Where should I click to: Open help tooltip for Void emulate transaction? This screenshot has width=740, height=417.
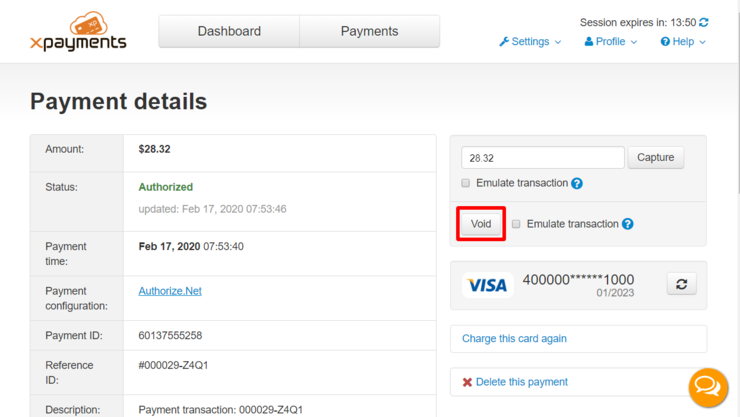tap(627, 224)
